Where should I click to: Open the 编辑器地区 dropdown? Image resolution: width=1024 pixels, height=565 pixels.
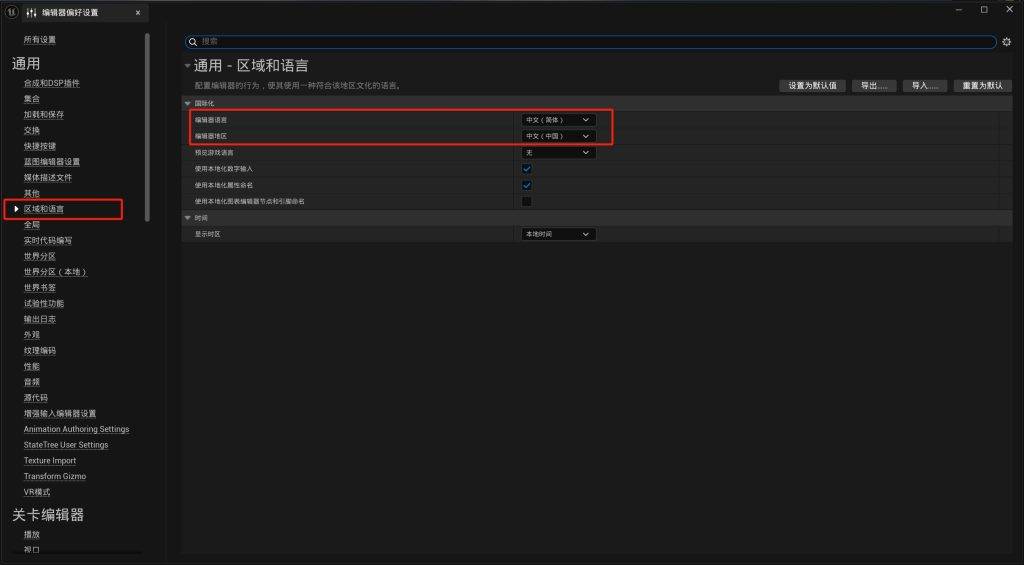click(x=558, y=136)
